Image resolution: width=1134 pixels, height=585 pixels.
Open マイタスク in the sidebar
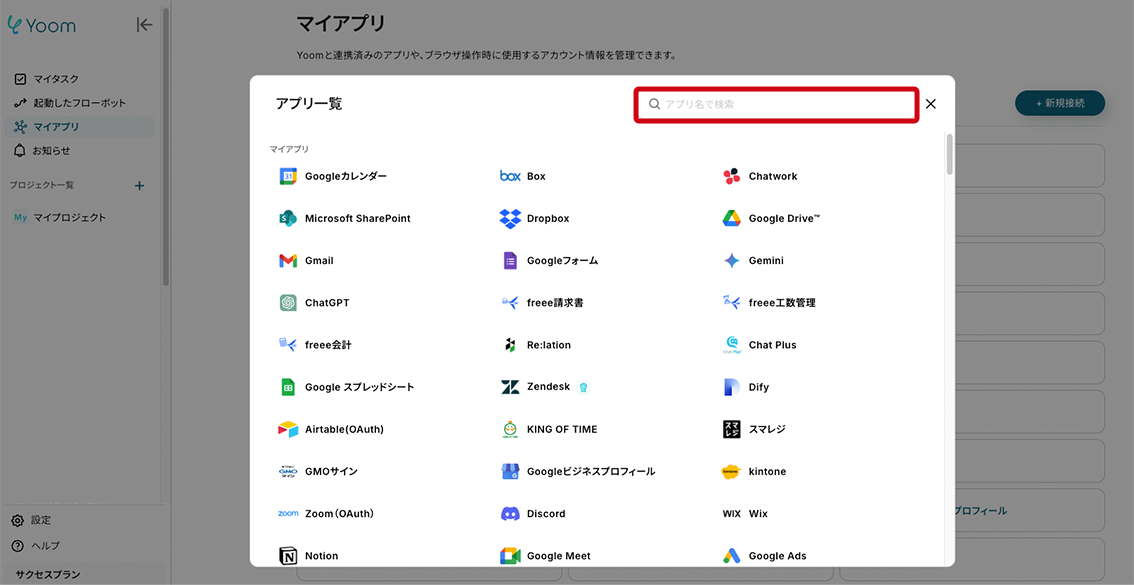56,79
